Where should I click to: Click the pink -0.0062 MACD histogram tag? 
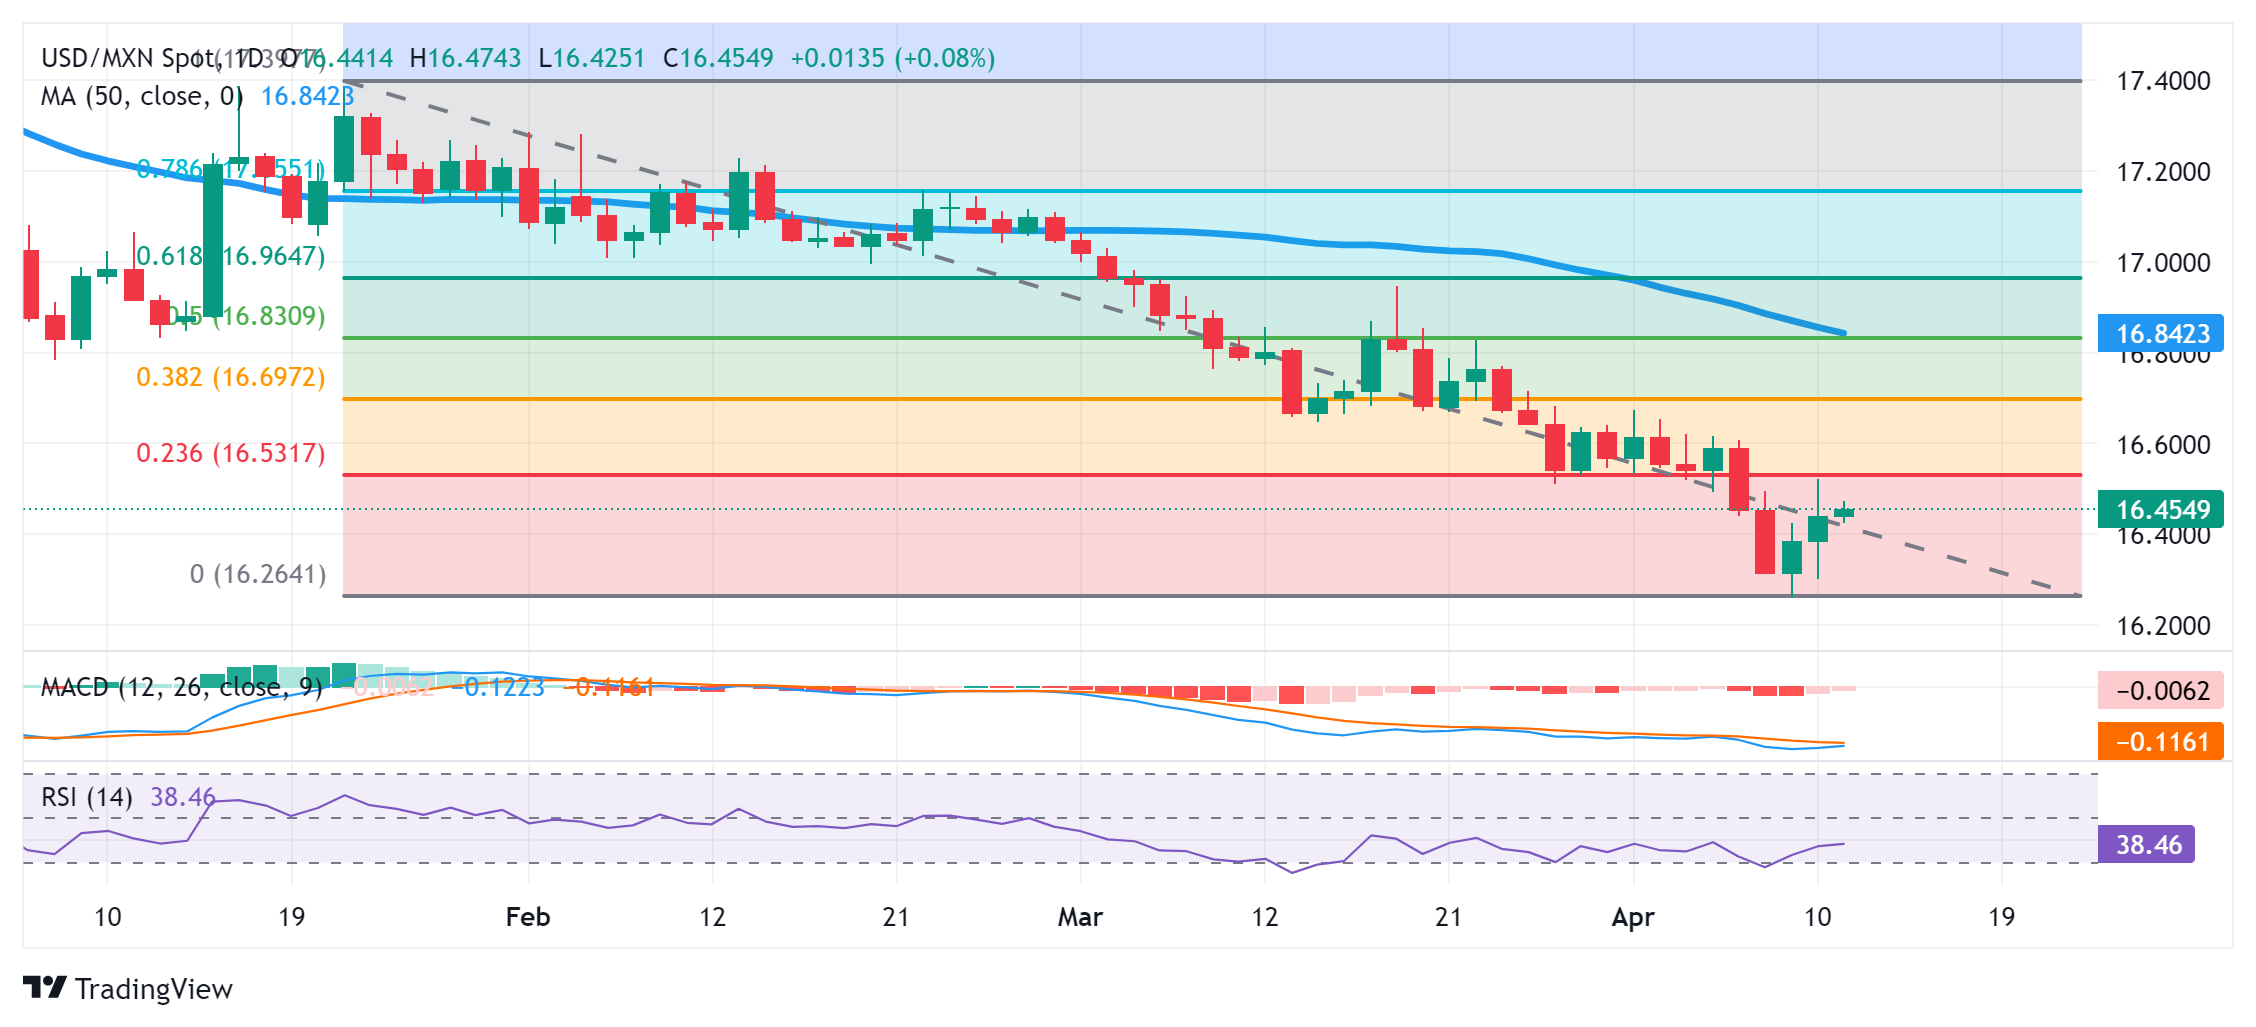tap(2161, 690)
